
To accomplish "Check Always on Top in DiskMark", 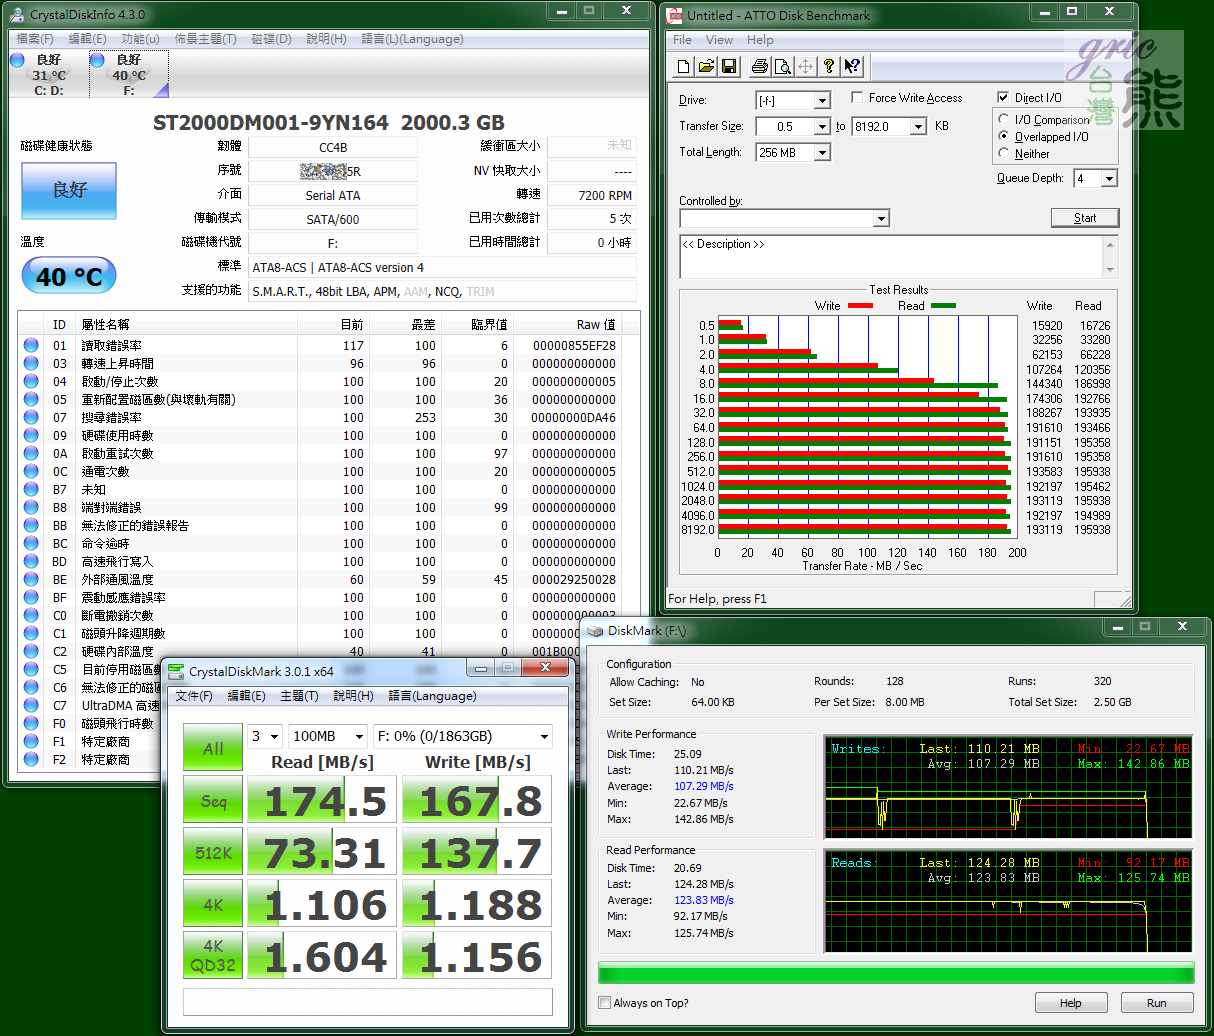I will tap(604, 1003).
